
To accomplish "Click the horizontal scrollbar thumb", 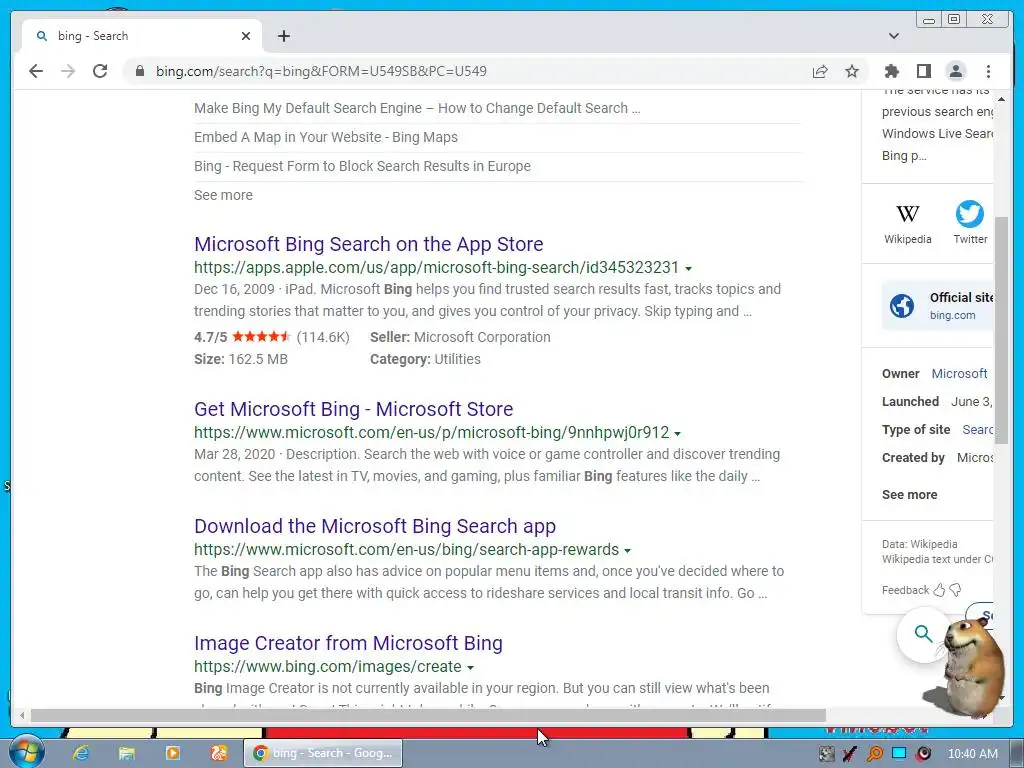I will pos(428,716).
